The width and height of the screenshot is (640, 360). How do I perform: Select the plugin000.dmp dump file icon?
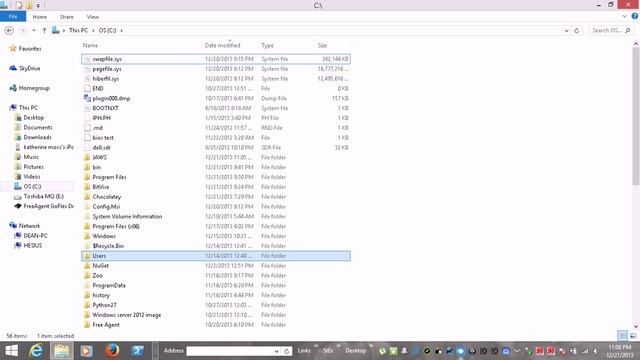[87, 98]
